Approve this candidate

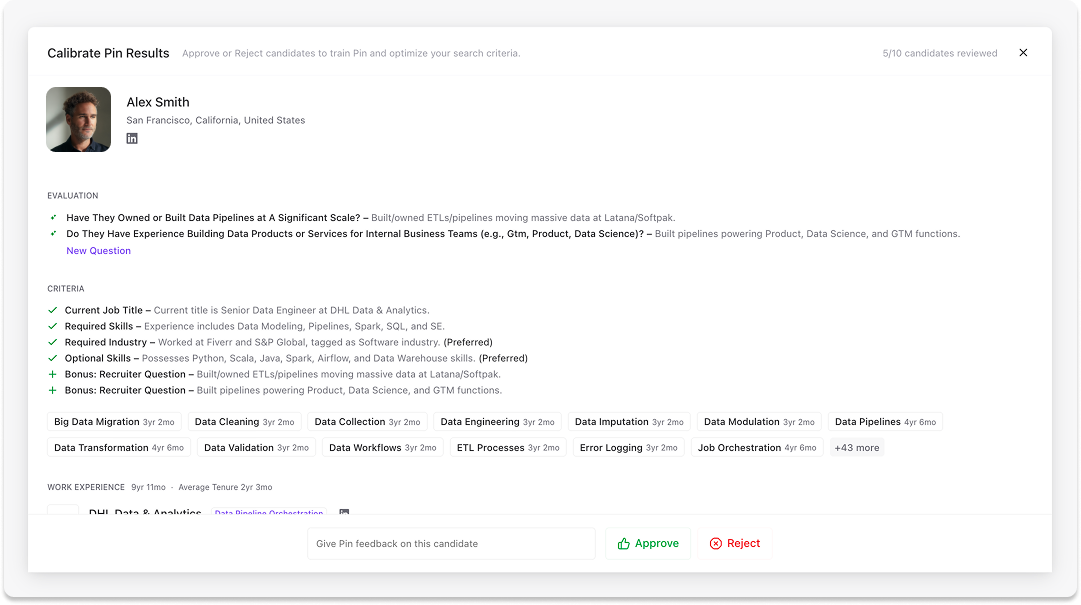[x=648, y=544]
